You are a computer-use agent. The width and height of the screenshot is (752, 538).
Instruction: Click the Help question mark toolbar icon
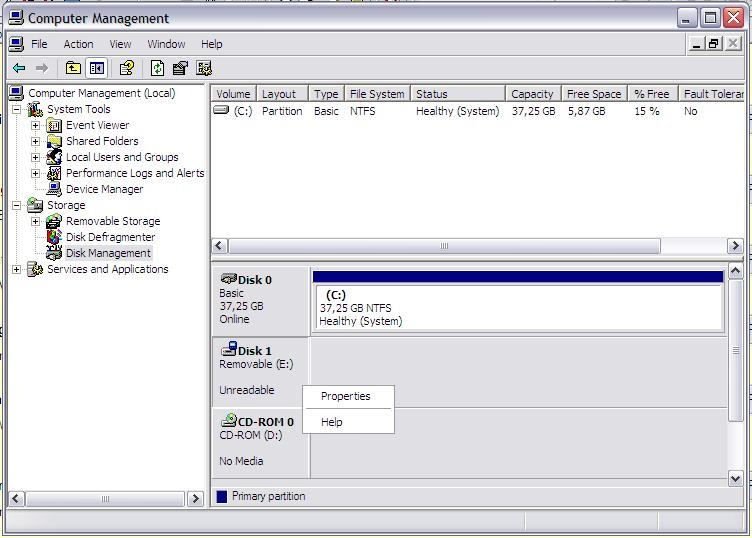(x=127, y=68)
